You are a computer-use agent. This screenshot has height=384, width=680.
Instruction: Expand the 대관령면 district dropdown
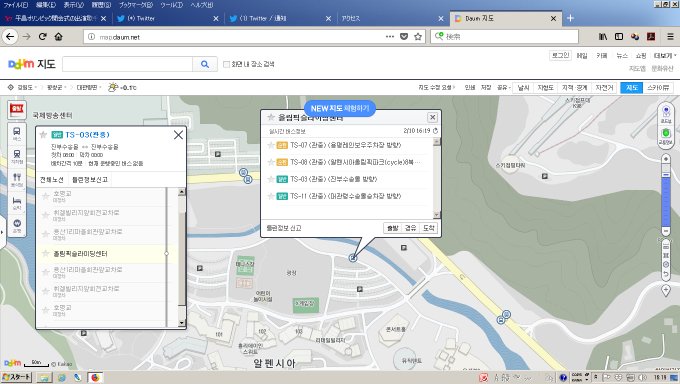coord(89,88)
